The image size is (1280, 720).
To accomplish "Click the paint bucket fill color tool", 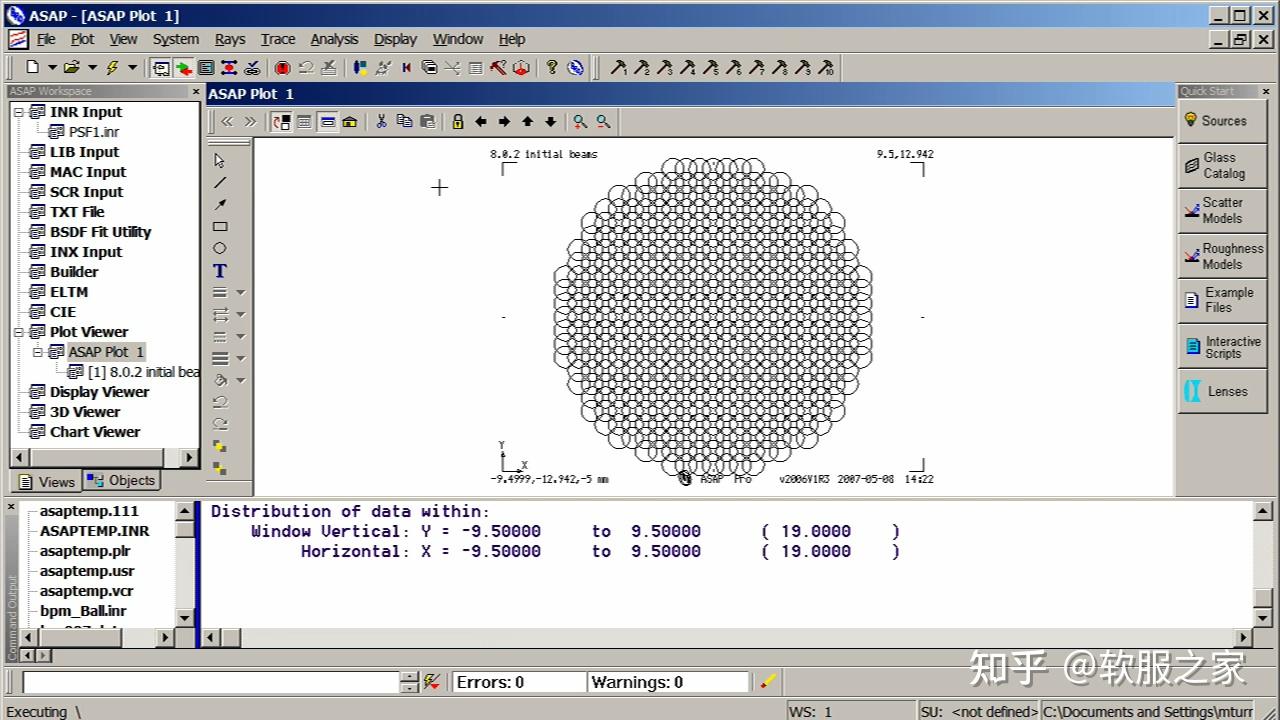I will tap(220, 380).
